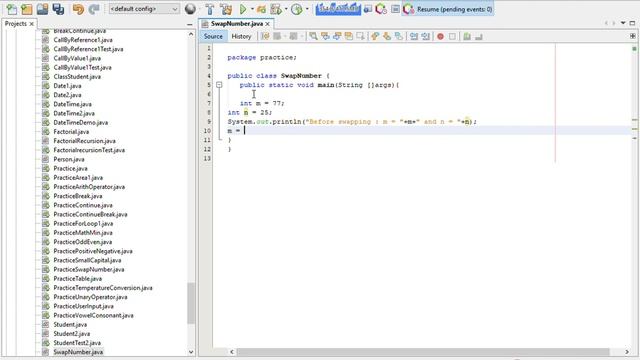Collapse the main method code fold
Image resolution: width=640 pixels, height=360 pixels.
pyautogui.click(x=219, y=85)
